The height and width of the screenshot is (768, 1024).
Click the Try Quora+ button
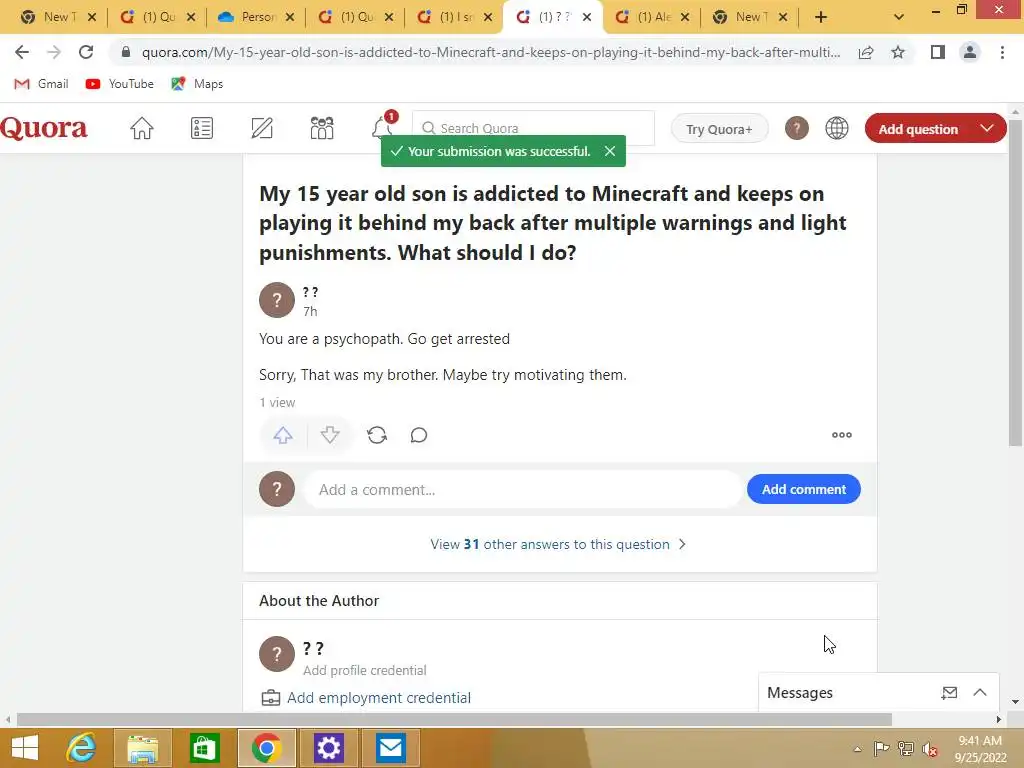click(719, 129)
